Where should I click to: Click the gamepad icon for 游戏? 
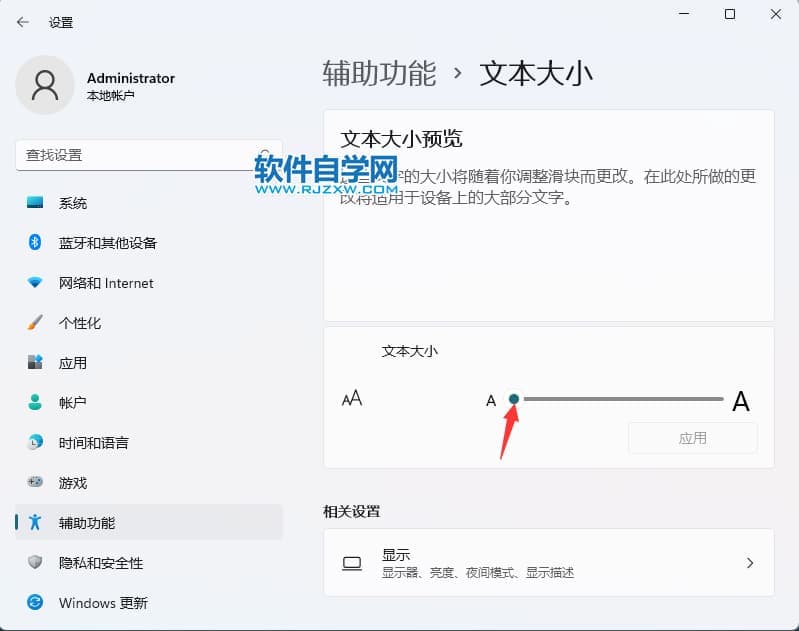(x=36, y=483)
